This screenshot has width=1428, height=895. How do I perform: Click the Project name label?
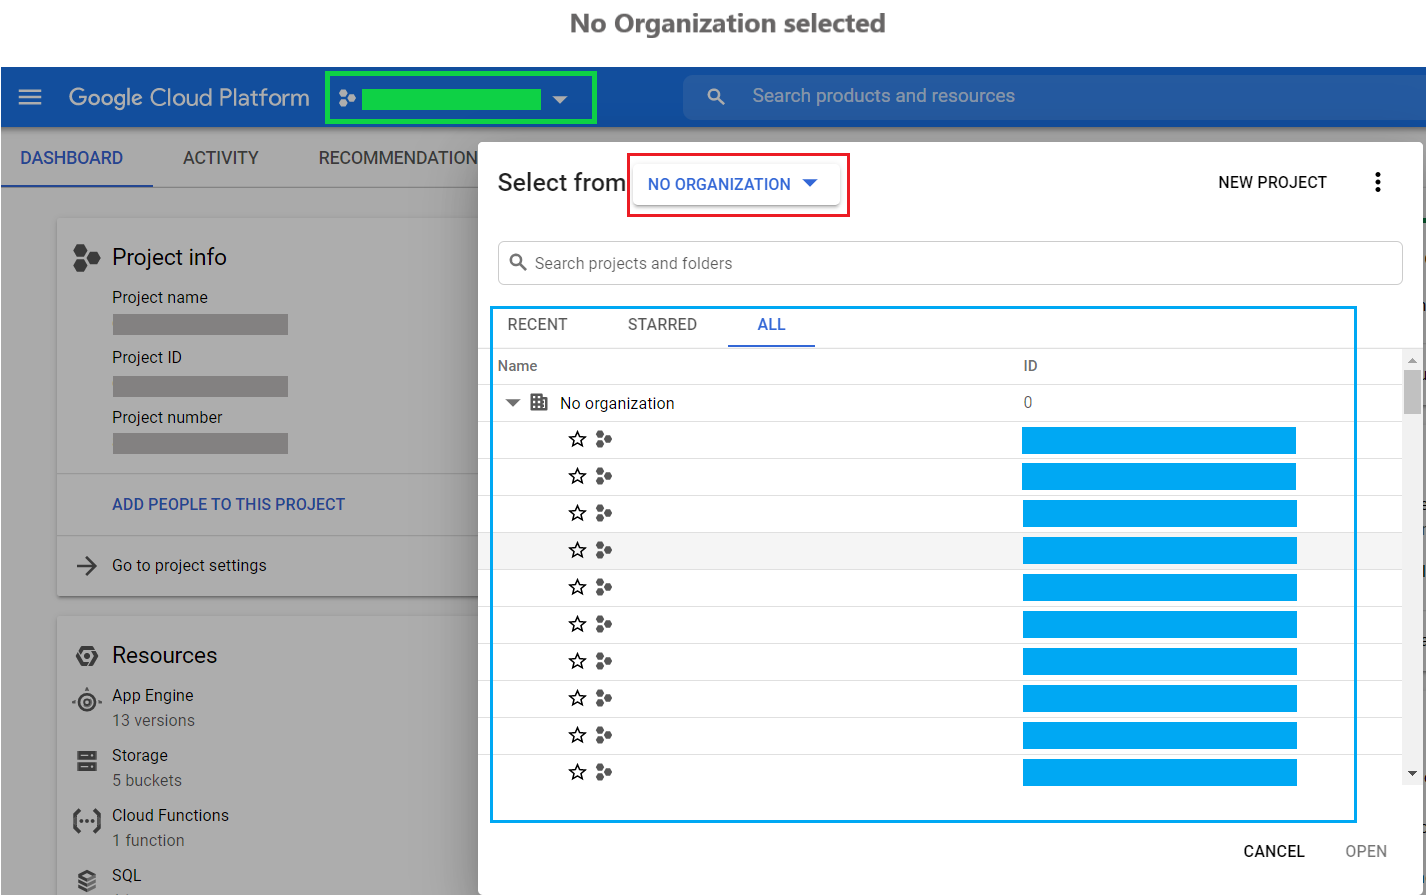pyautogui.click(x=160, y=297)
